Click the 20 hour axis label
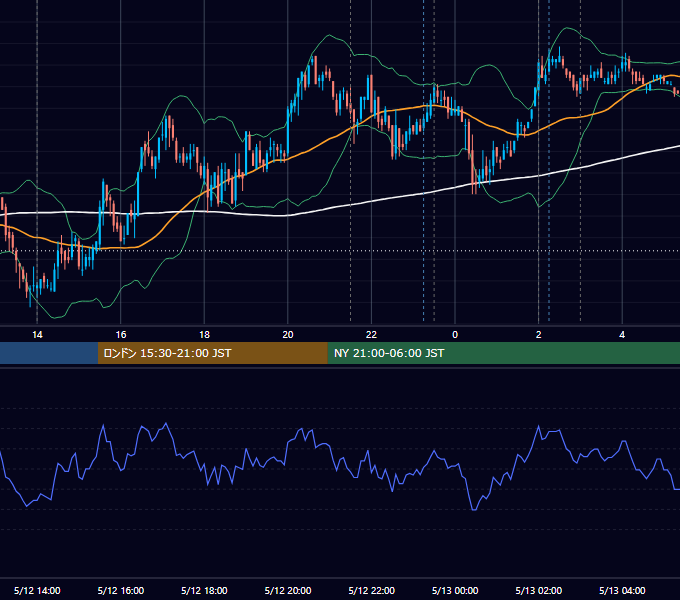This screenshot has width=680, height=600. pyautogui.click(x=288, y=335)
